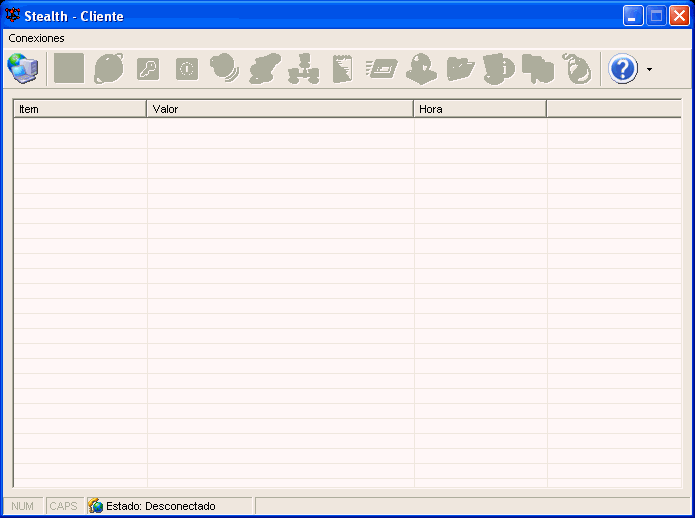Click the Estado: Desconectado status text
The width and height of the screenshot is (695, 518).
coord(160,506)
